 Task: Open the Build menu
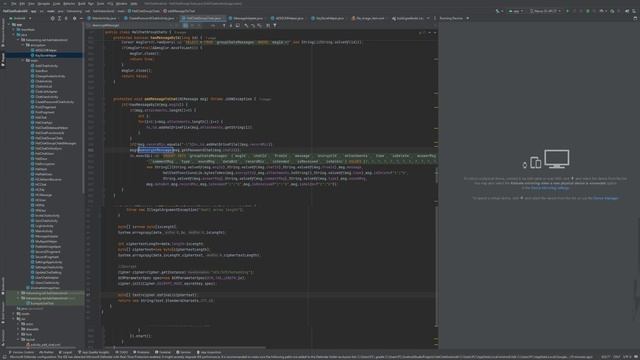coord(82,4)
